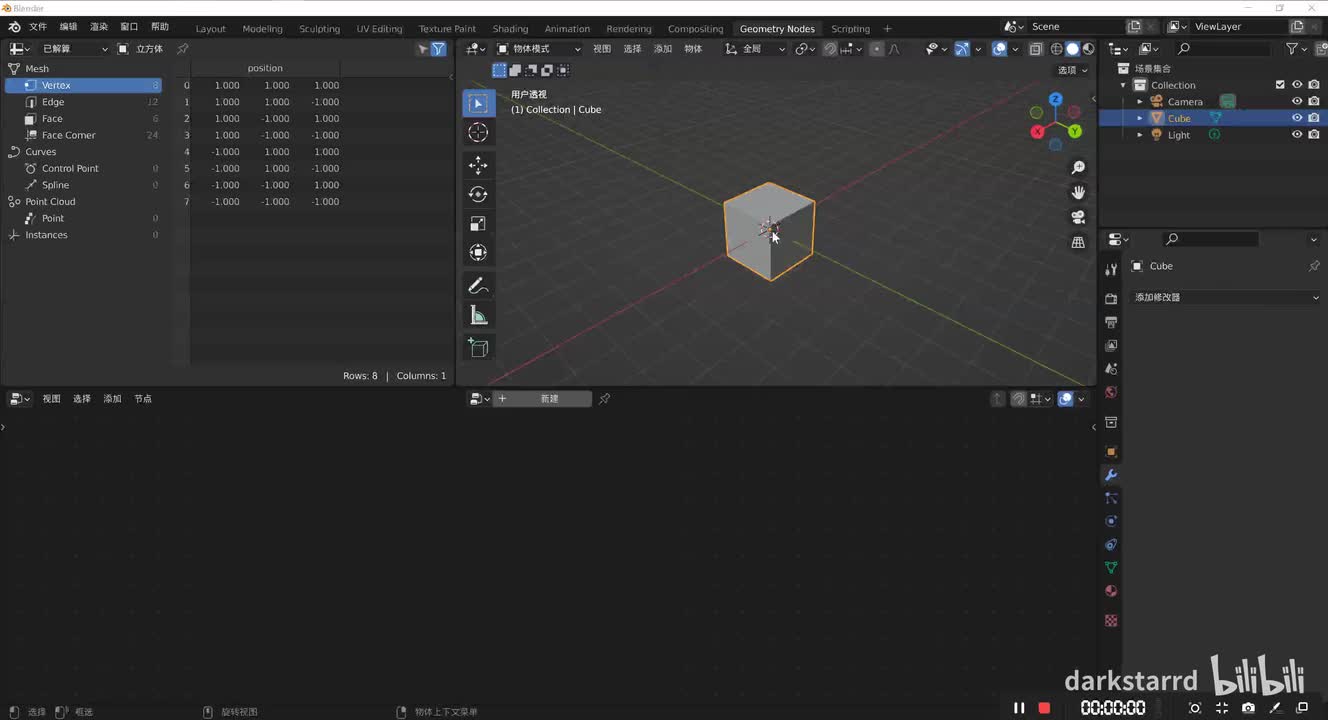1328x720 pixels.
Task: Open the Object properties orange square tab
Action: pyautogui.click(x=1110, y=451)
